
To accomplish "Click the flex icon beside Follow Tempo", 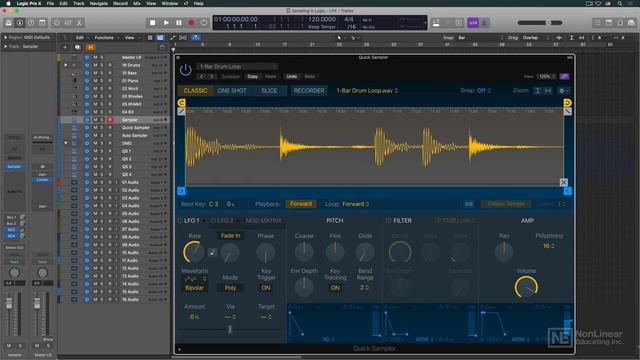I will click(469, 204).
